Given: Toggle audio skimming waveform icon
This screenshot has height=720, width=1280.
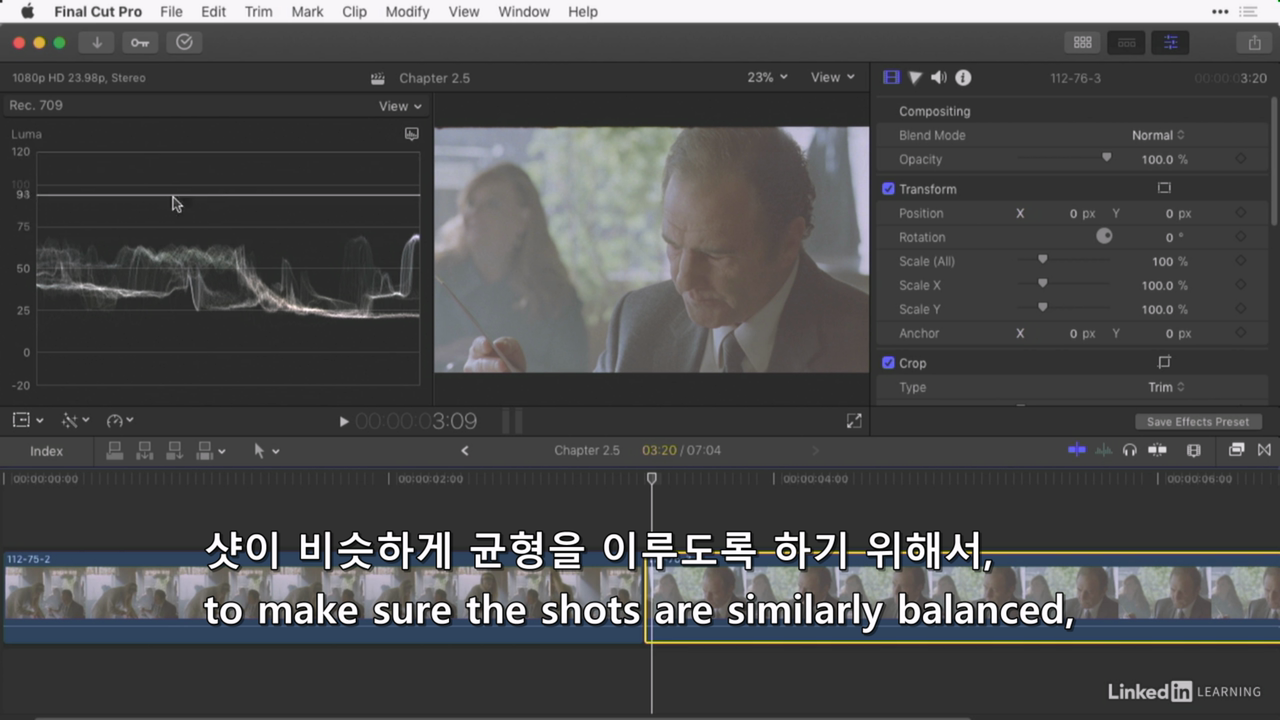Looking at the screenshot, I should [x=1103, y=450].
